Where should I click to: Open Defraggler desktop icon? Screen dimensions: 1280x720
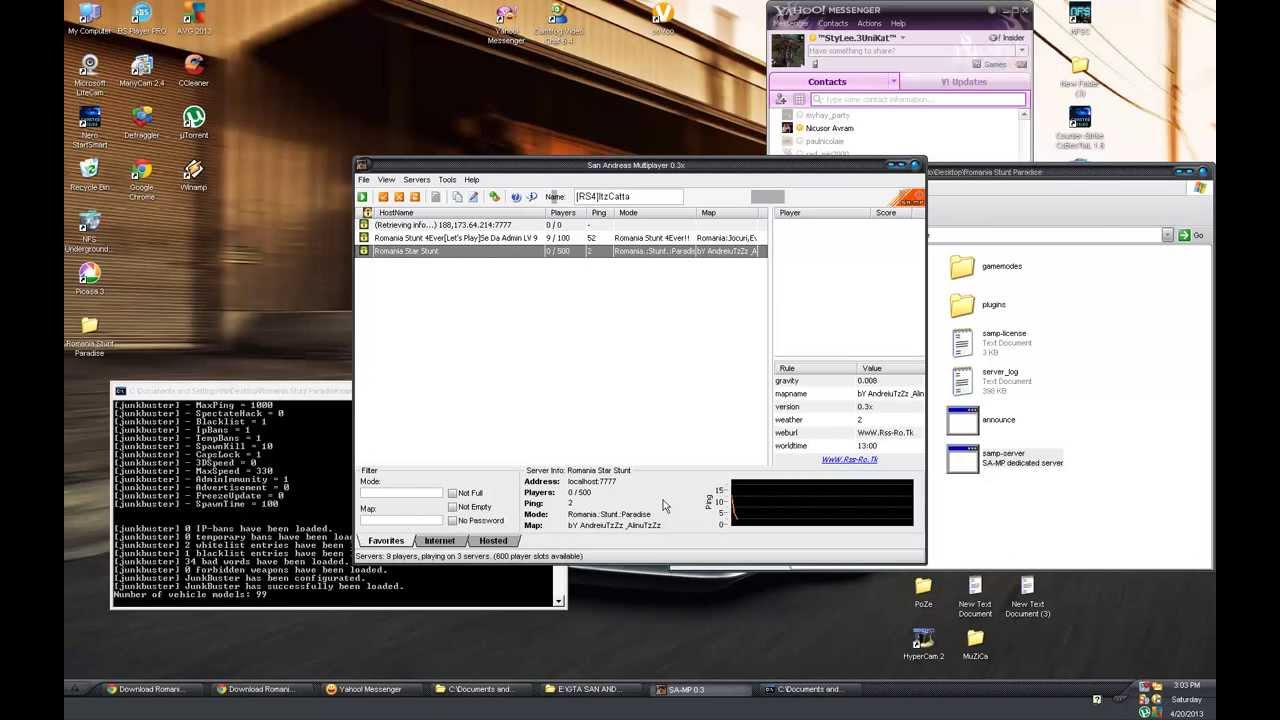142,123
